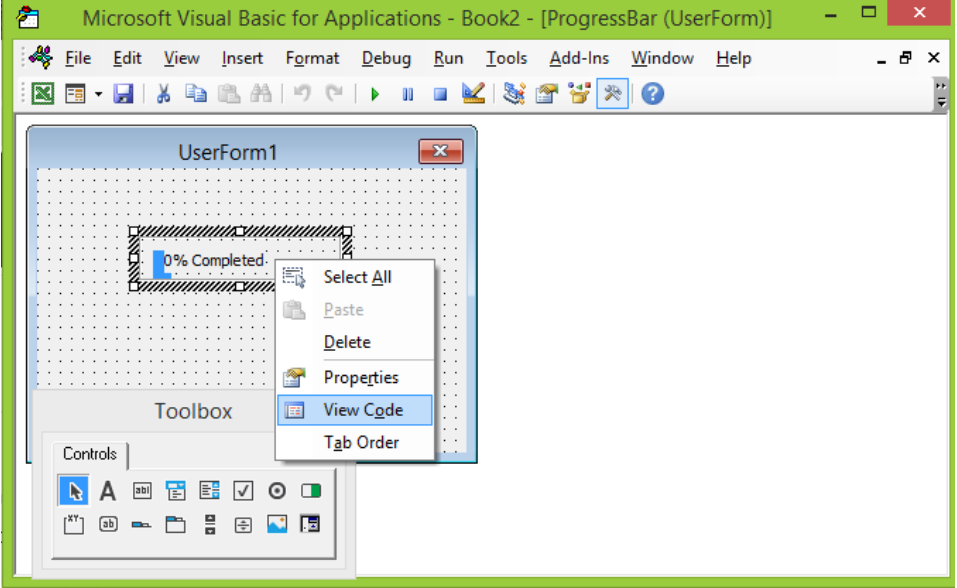
Task: Select the CheckBox control in Toolbox
Action: 243,490
